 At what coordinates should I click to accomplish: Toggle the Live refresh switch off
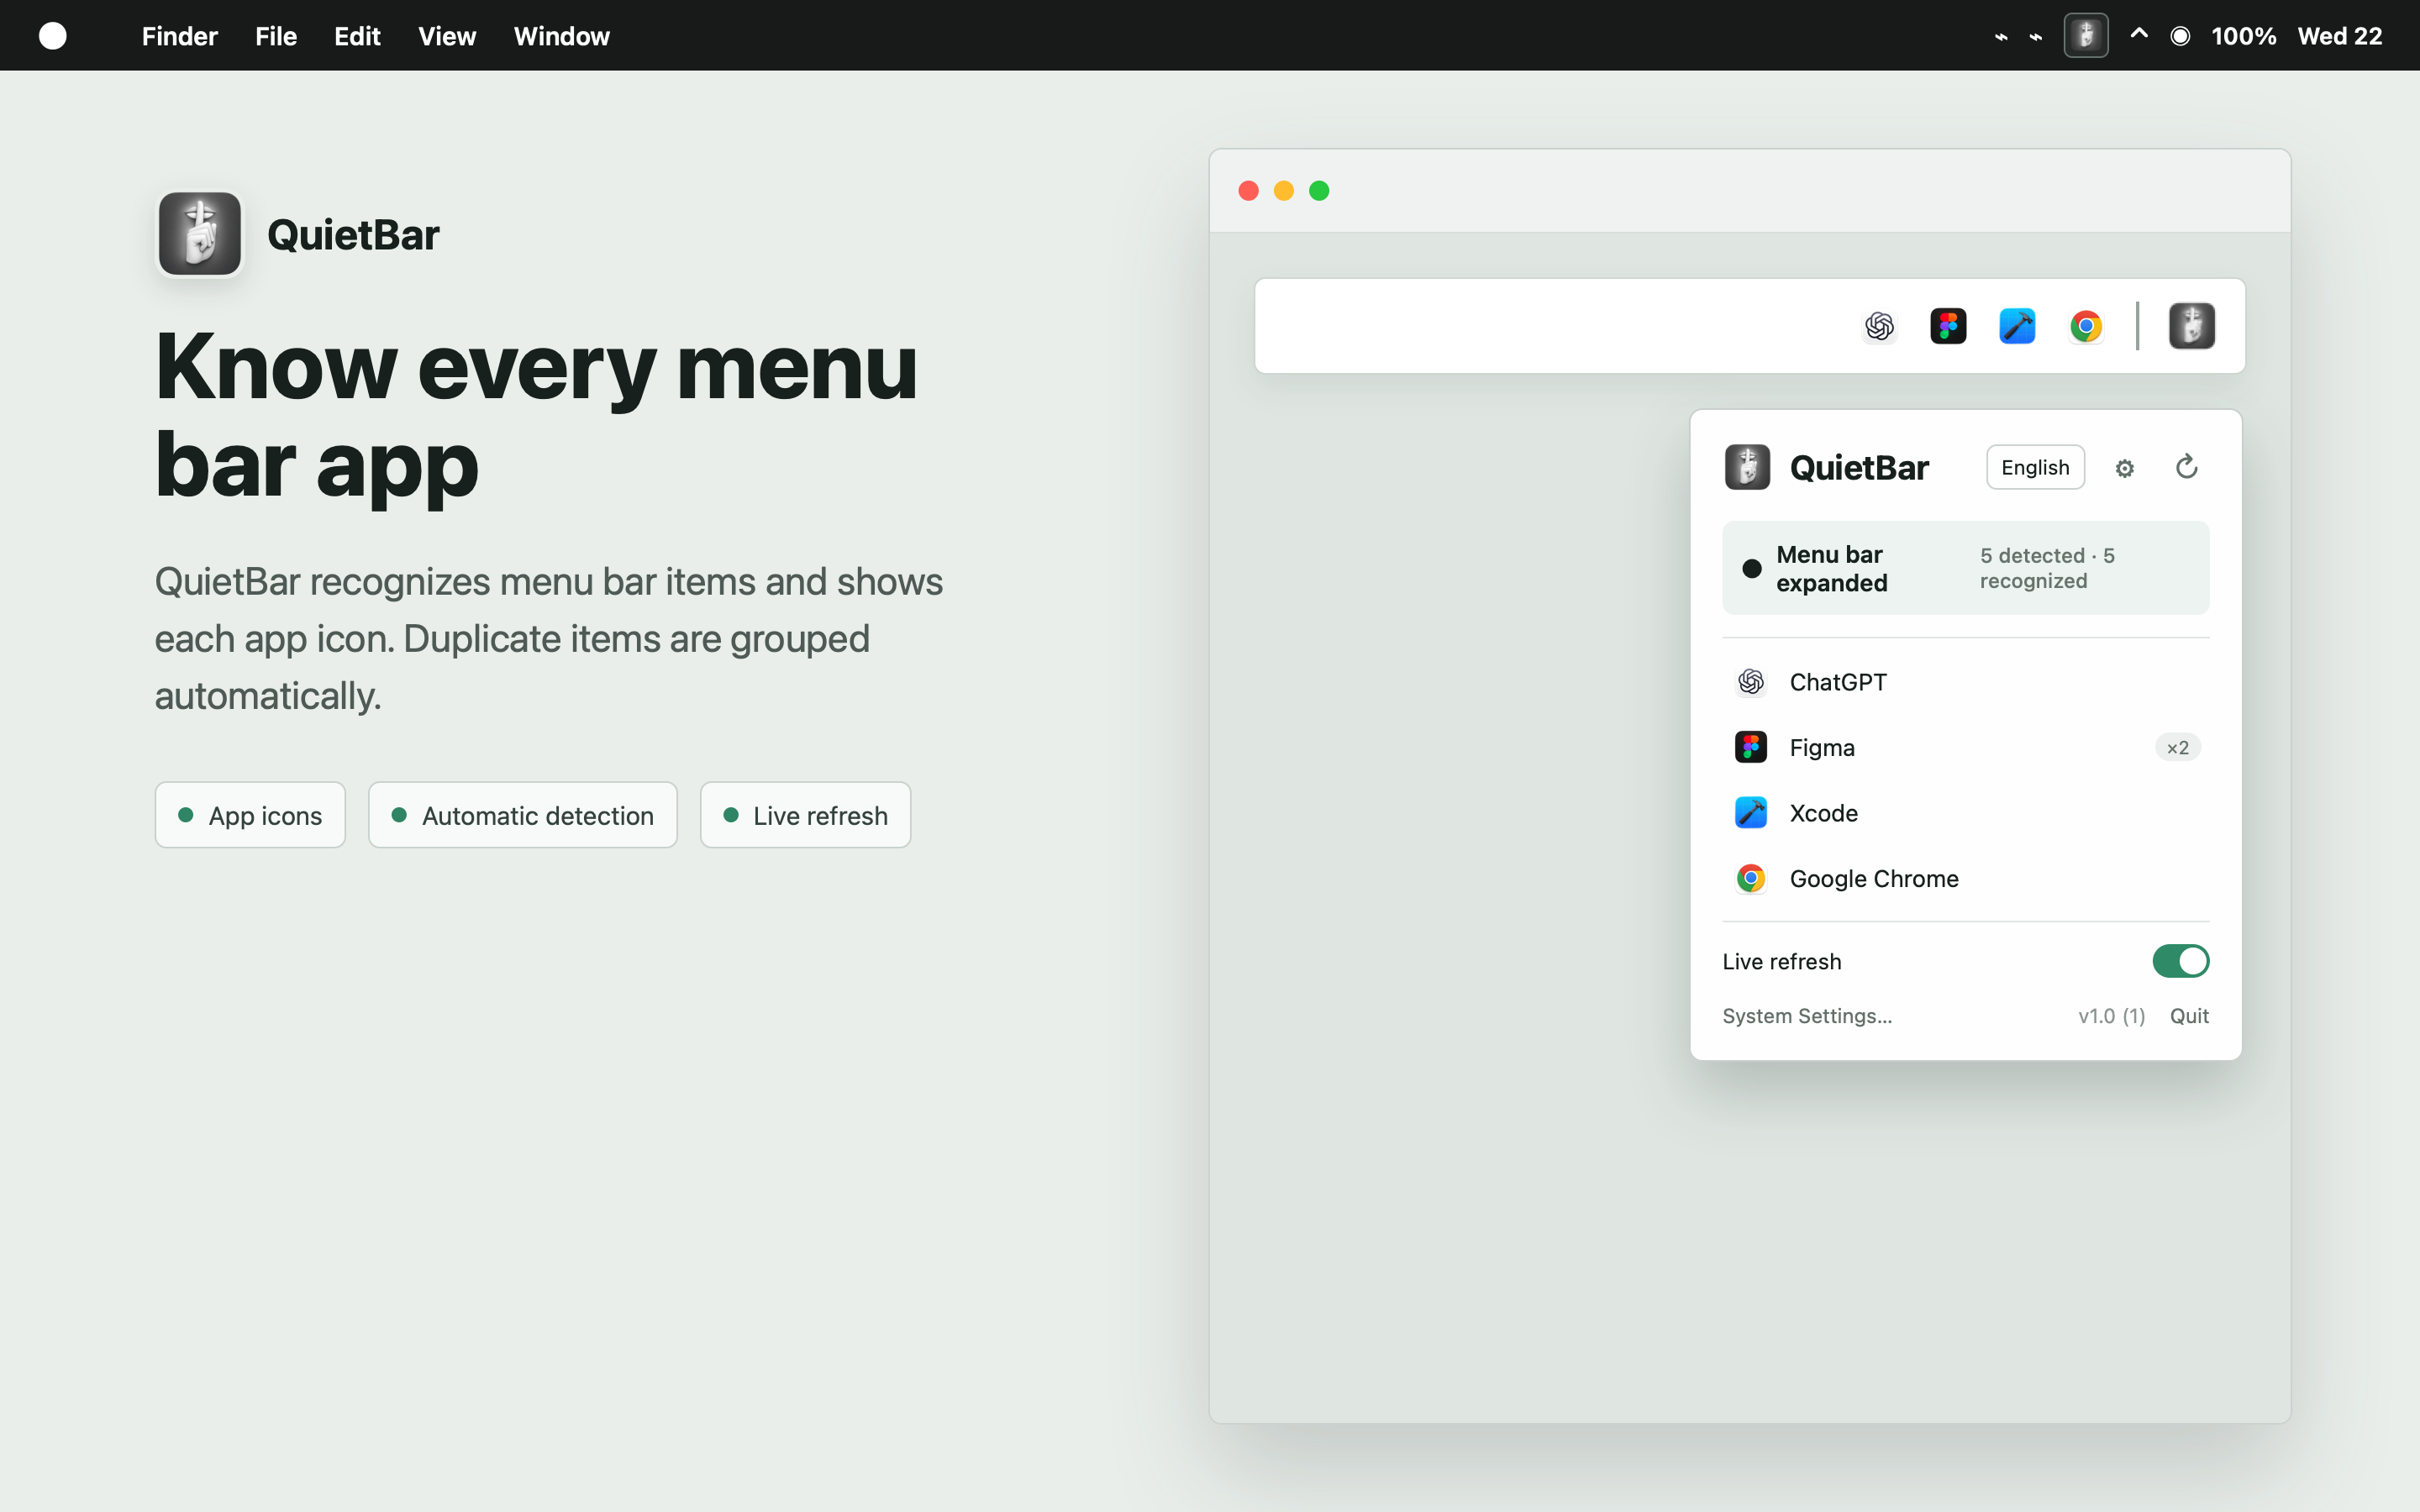(x=2180, y=961)
